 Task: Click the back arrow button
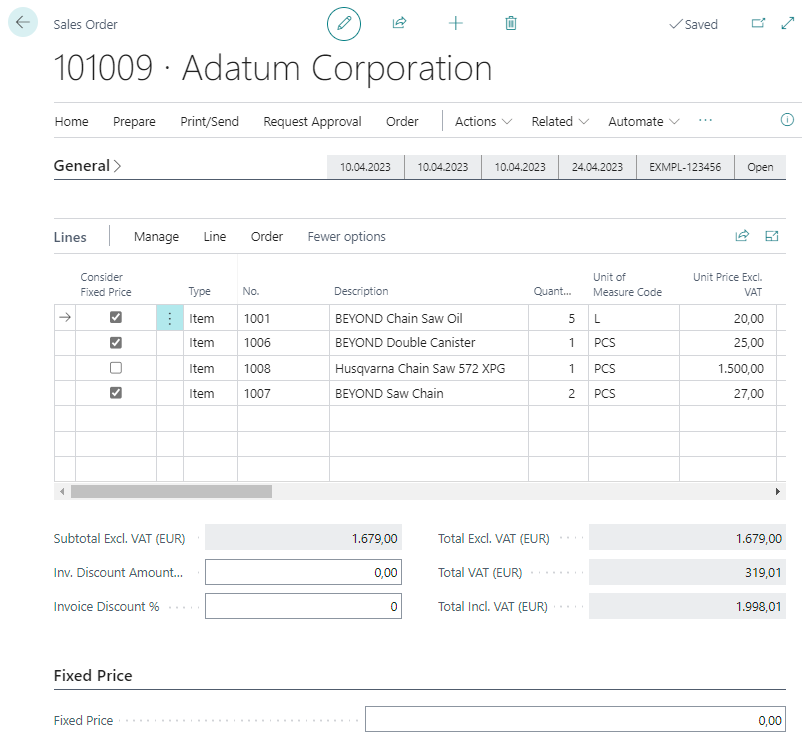[x=23, y=23]
